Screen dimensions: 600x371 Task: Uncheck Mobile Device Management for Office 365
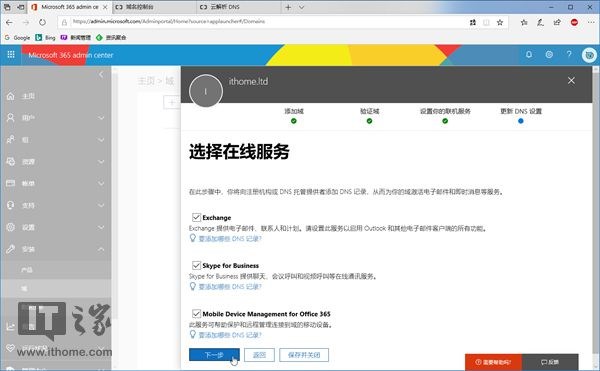(x=196, y=314)
